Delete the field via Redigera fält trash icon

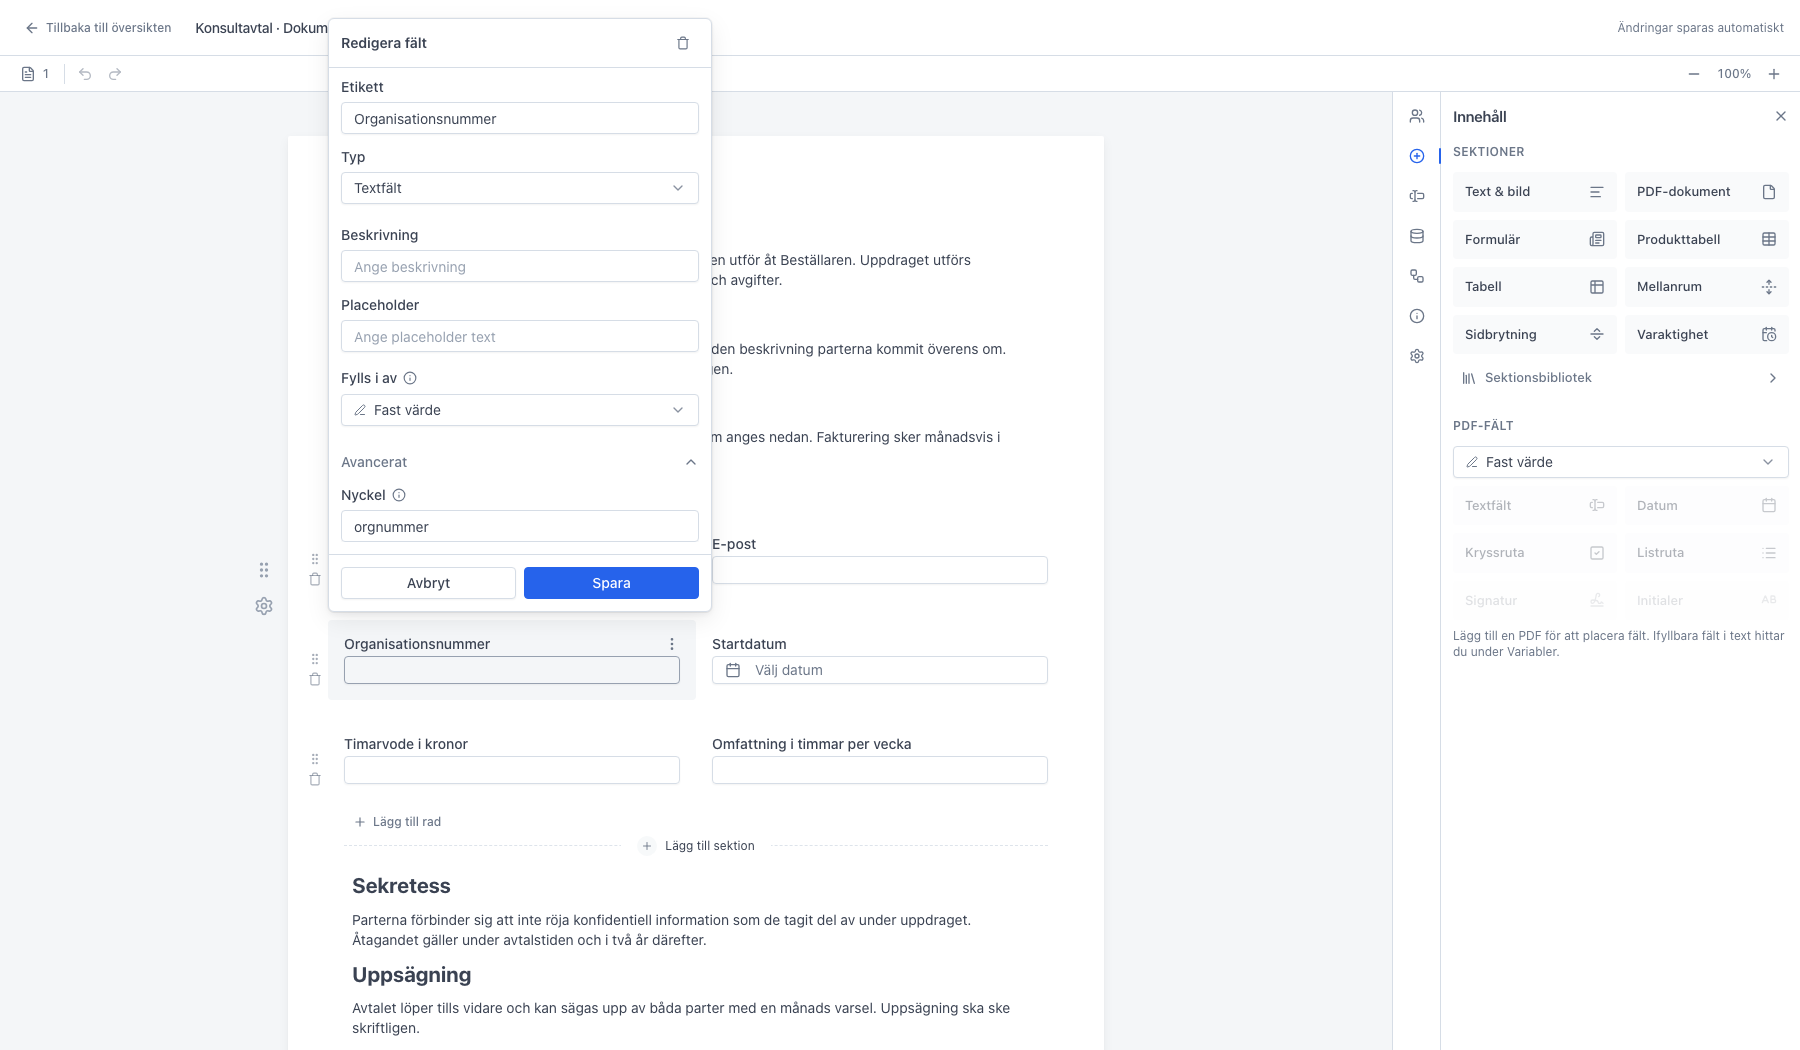click(x=683, y=43)
